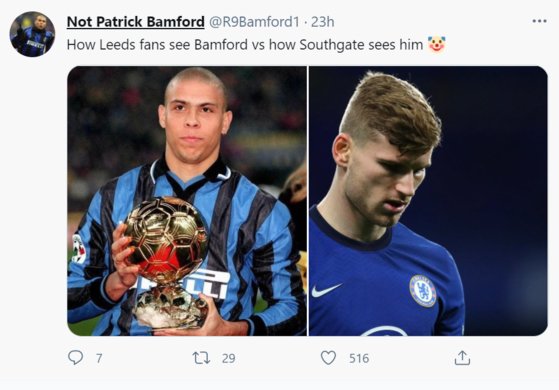Open the share upload icon

click(x=462, y=358)
